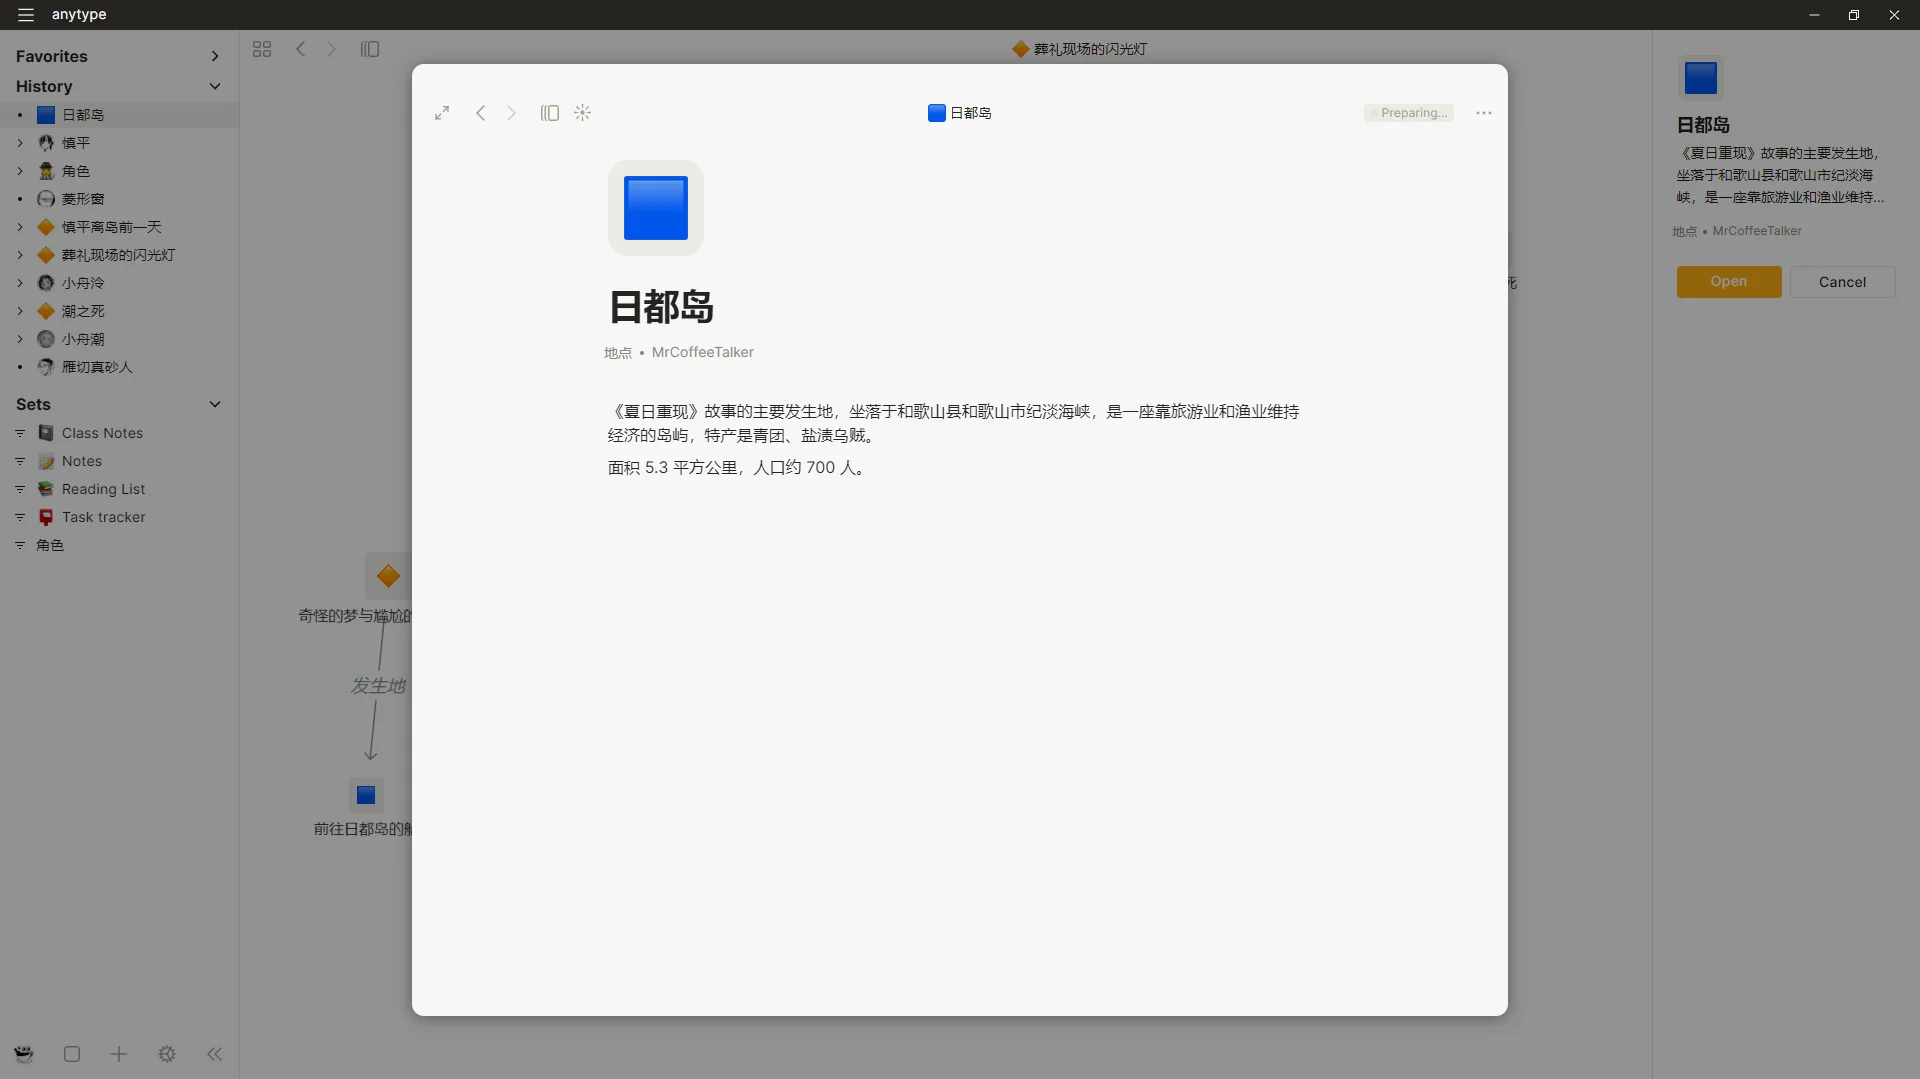Click the Preparing sync status badge
The width and height of the screenshot is (1920, 1079).
[x=1408, y=113]
